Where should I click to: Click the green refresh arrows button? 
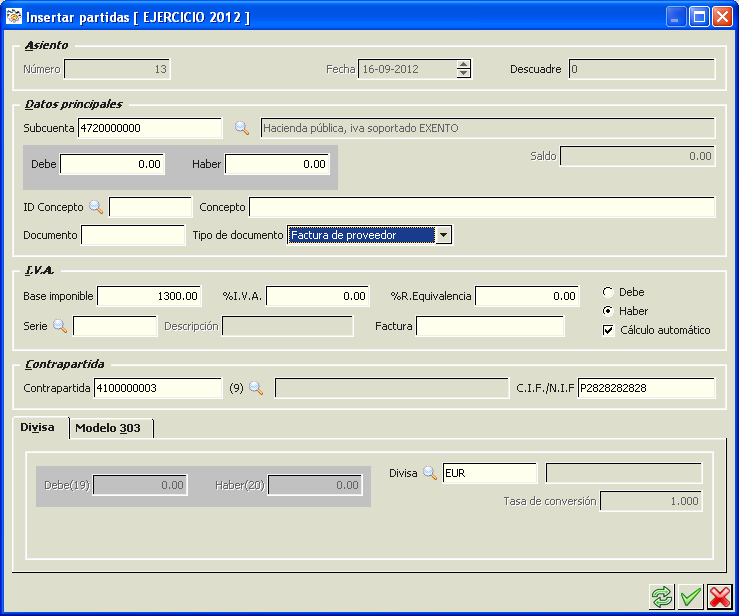pos(662,597)
